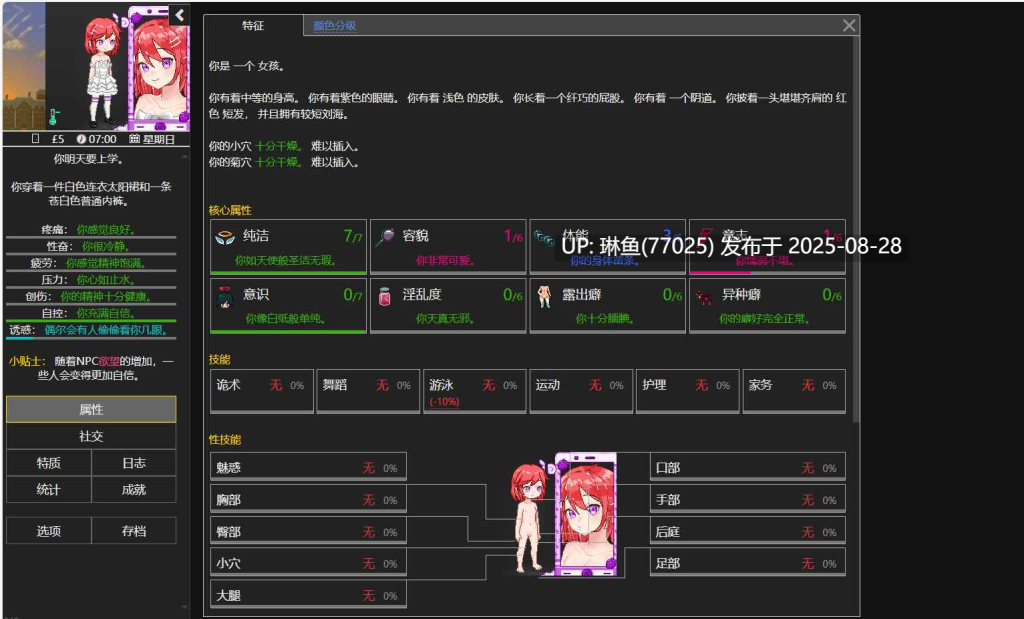Collapse the sidebar with the arrow button
This screenshot has width=1024, height=619.
click(x=179, y=14)
